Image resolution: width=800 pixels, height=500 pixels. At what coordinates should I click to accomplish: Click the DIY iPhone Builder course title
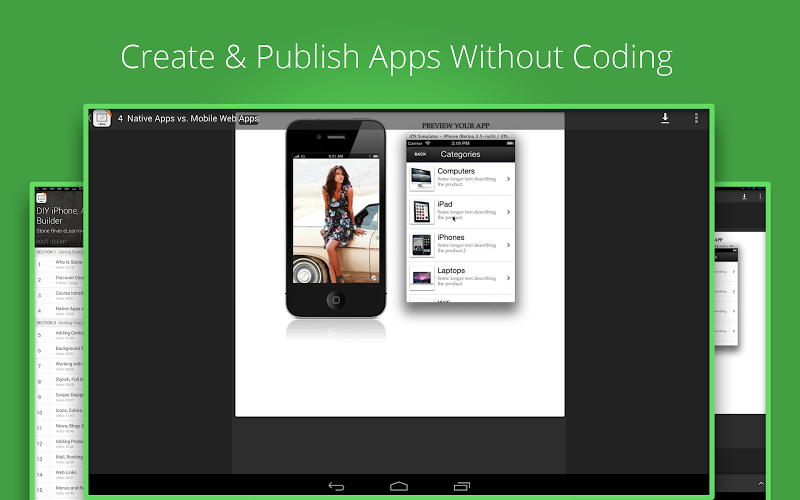point(59,215)
